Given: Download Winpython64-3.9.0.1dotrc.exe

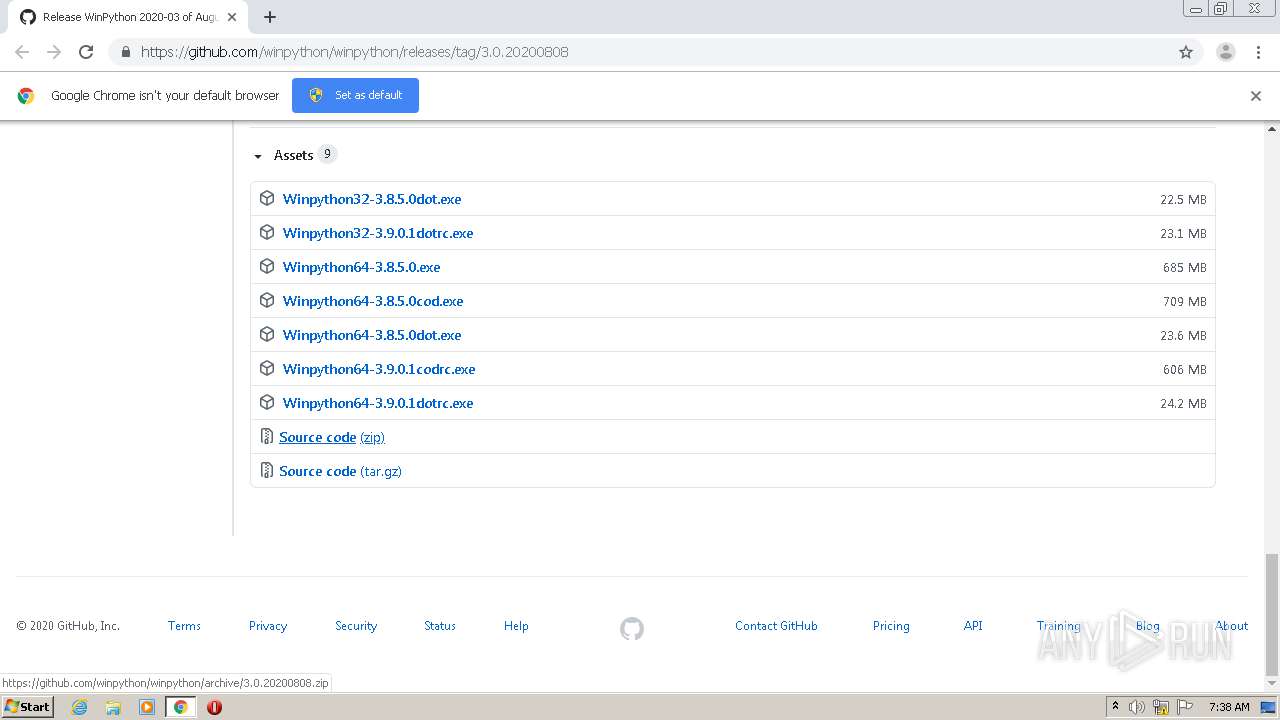Looking at the screenshot, I should [378, 403].
